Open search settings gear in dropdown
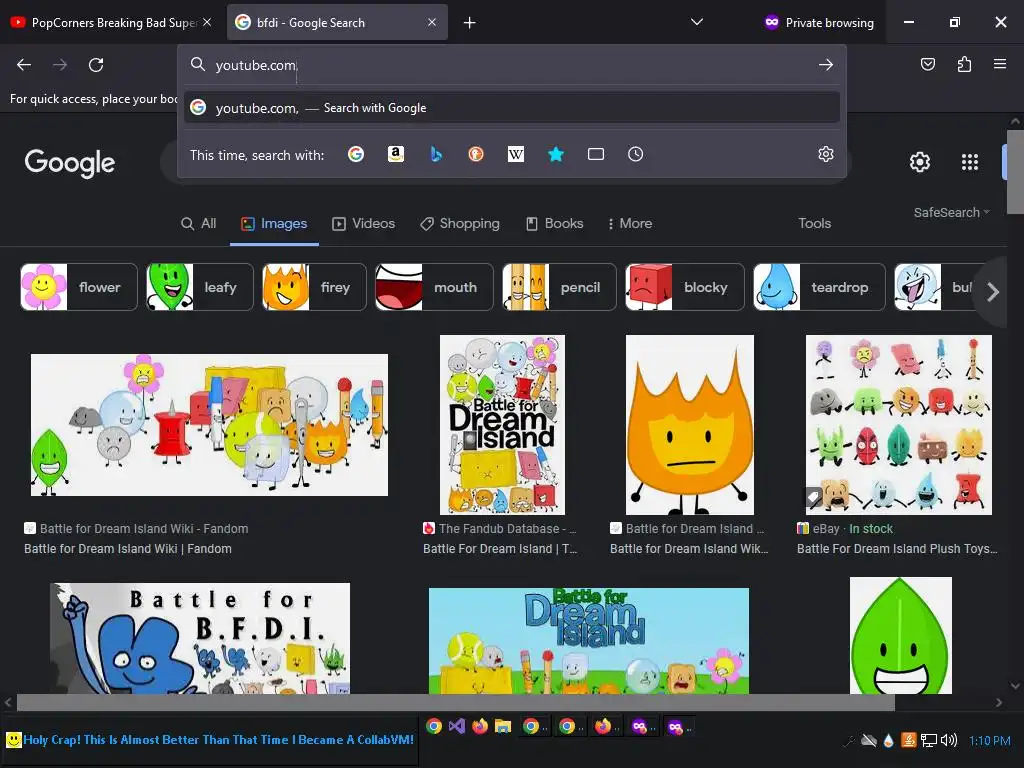The width and height of the screenshot is (1024, 768). [x=825, y=154]
